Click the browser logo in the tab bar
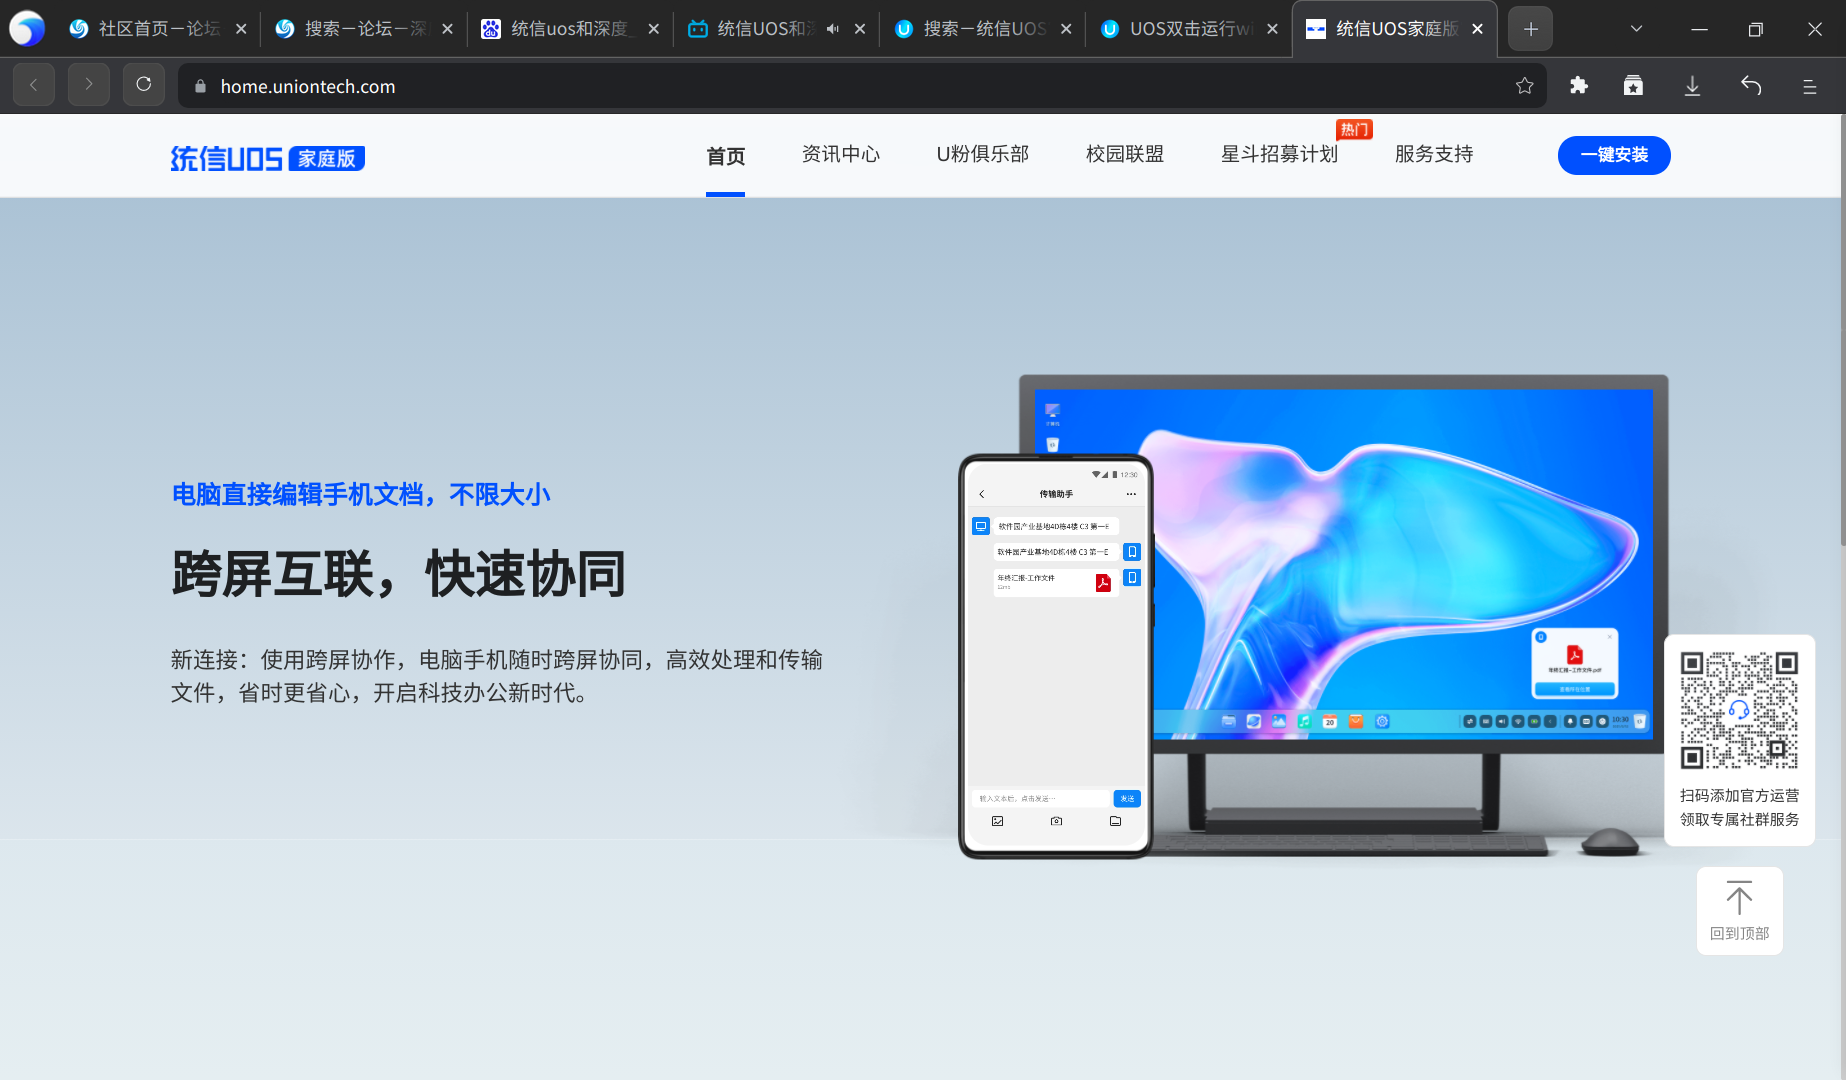Screen dimensions: 1846x1080 [27, 29]
